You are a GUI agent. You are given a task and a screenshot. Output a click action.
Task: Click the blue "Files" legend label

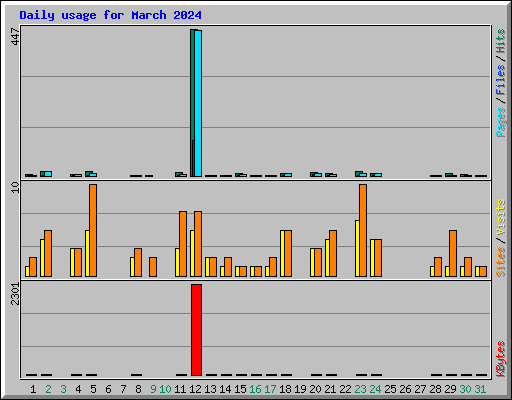[x=500, y=80]
